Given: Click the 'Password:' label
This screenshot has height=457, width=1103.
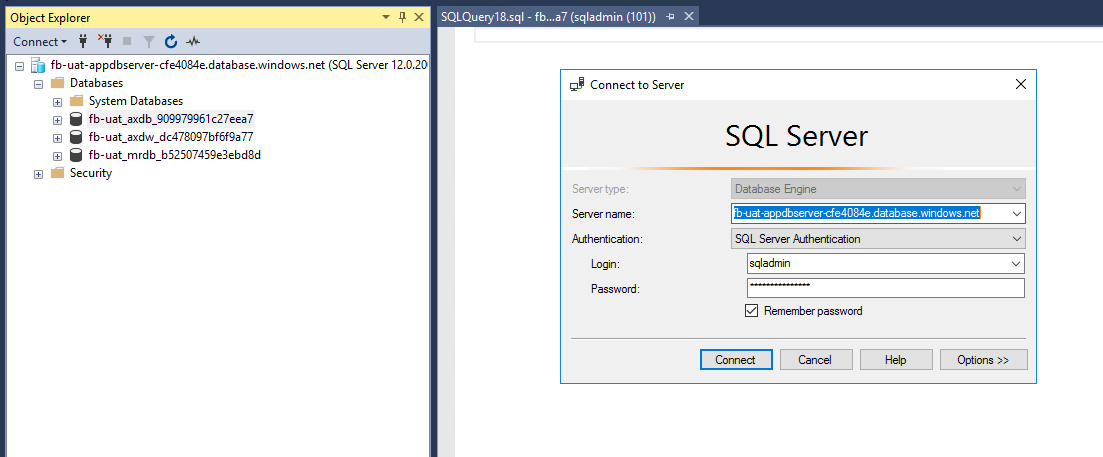Looking at the screenshot, I should click(615, 288).
